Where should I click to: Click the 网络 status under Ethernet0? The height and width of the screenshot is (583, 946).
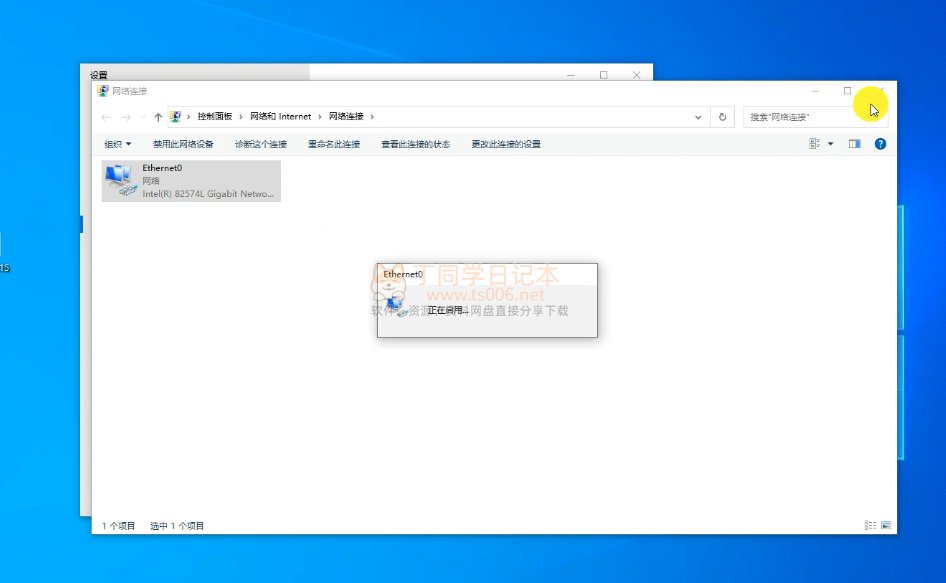click(x=151, y=181)
